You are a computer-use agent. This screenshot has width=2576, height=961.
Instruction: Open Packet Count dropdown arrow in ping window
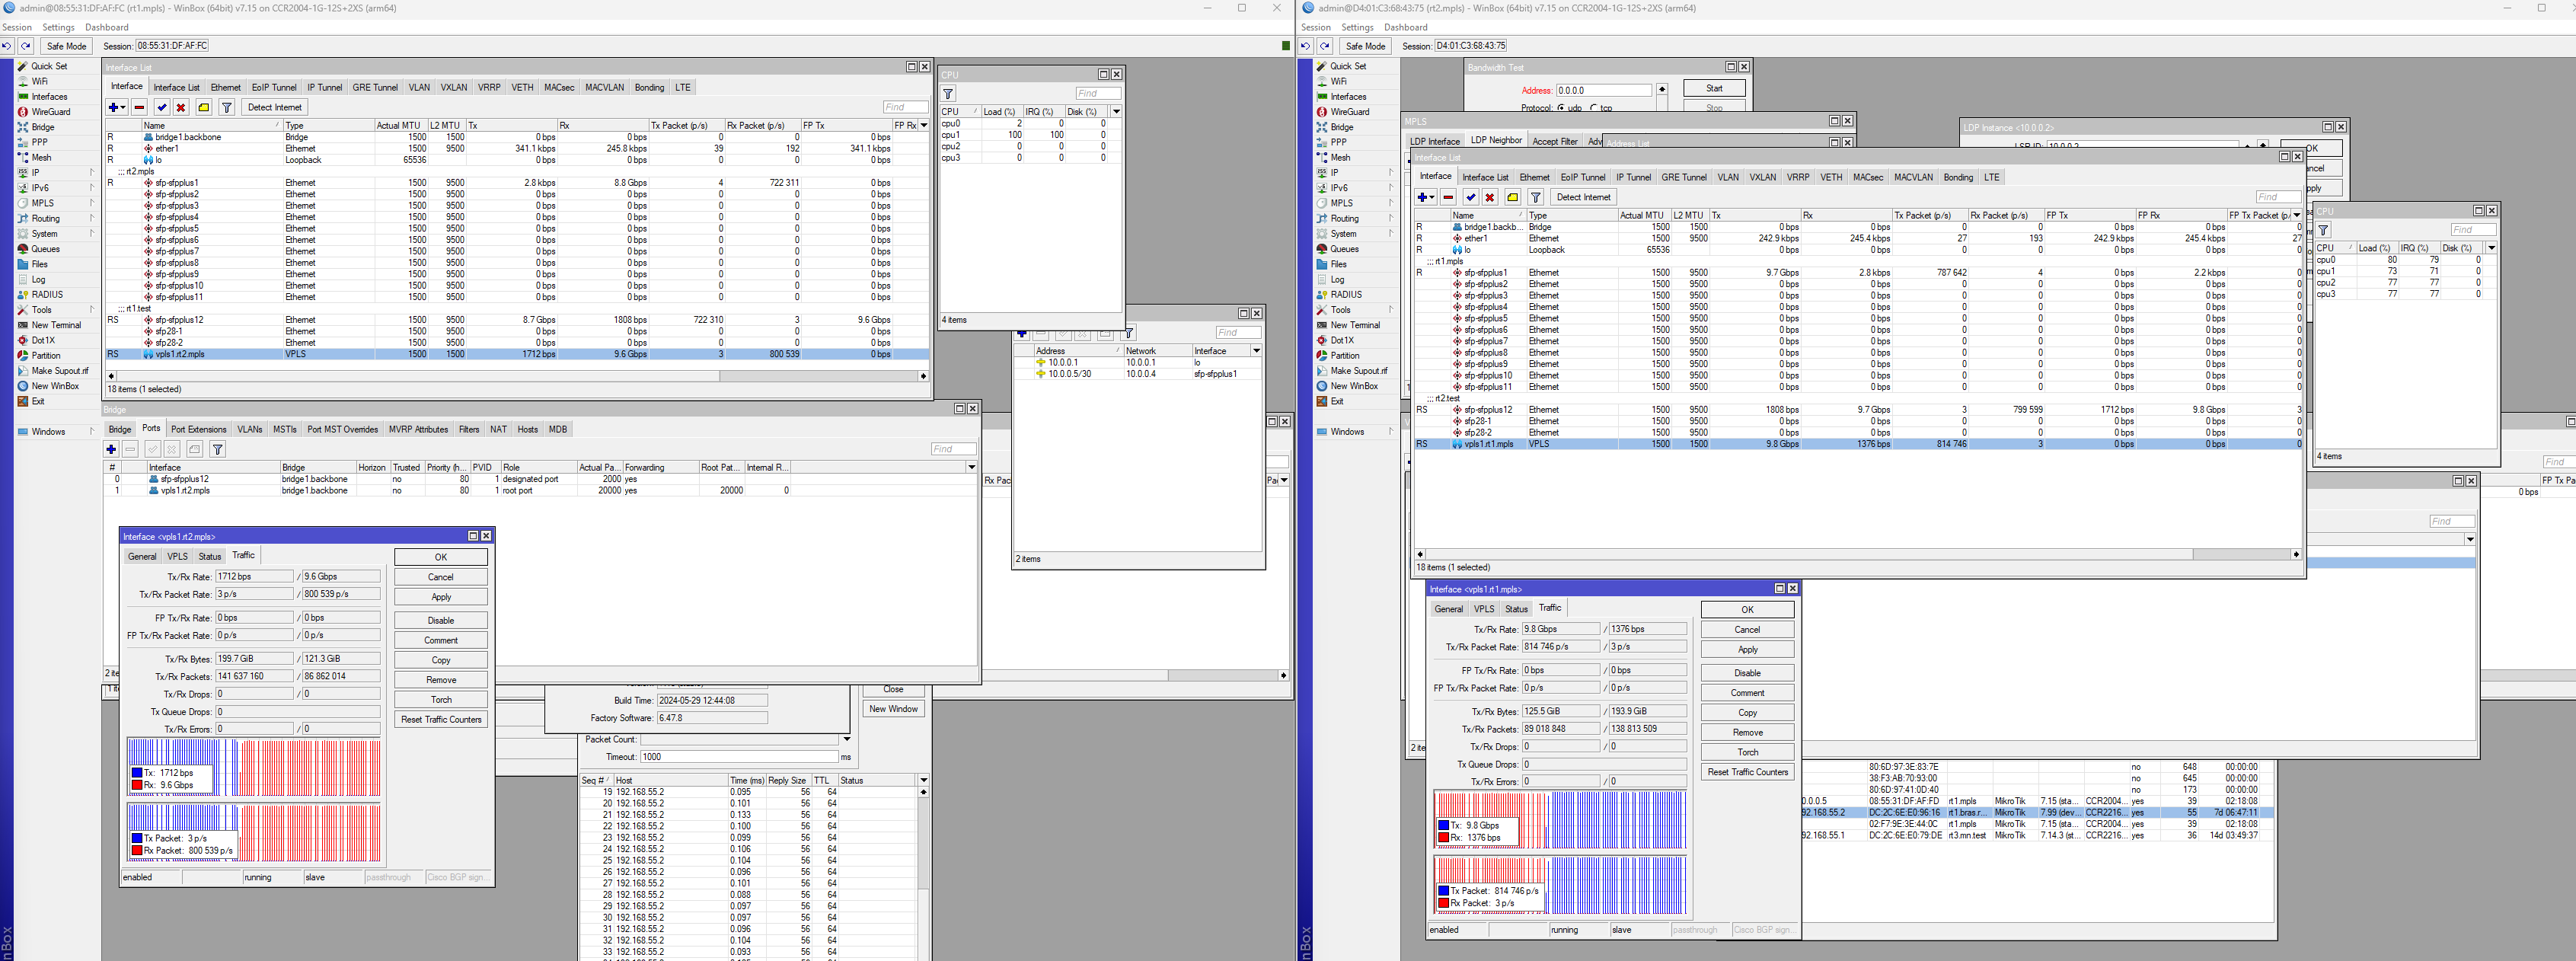pyautogui.click(x=846, y=739)
